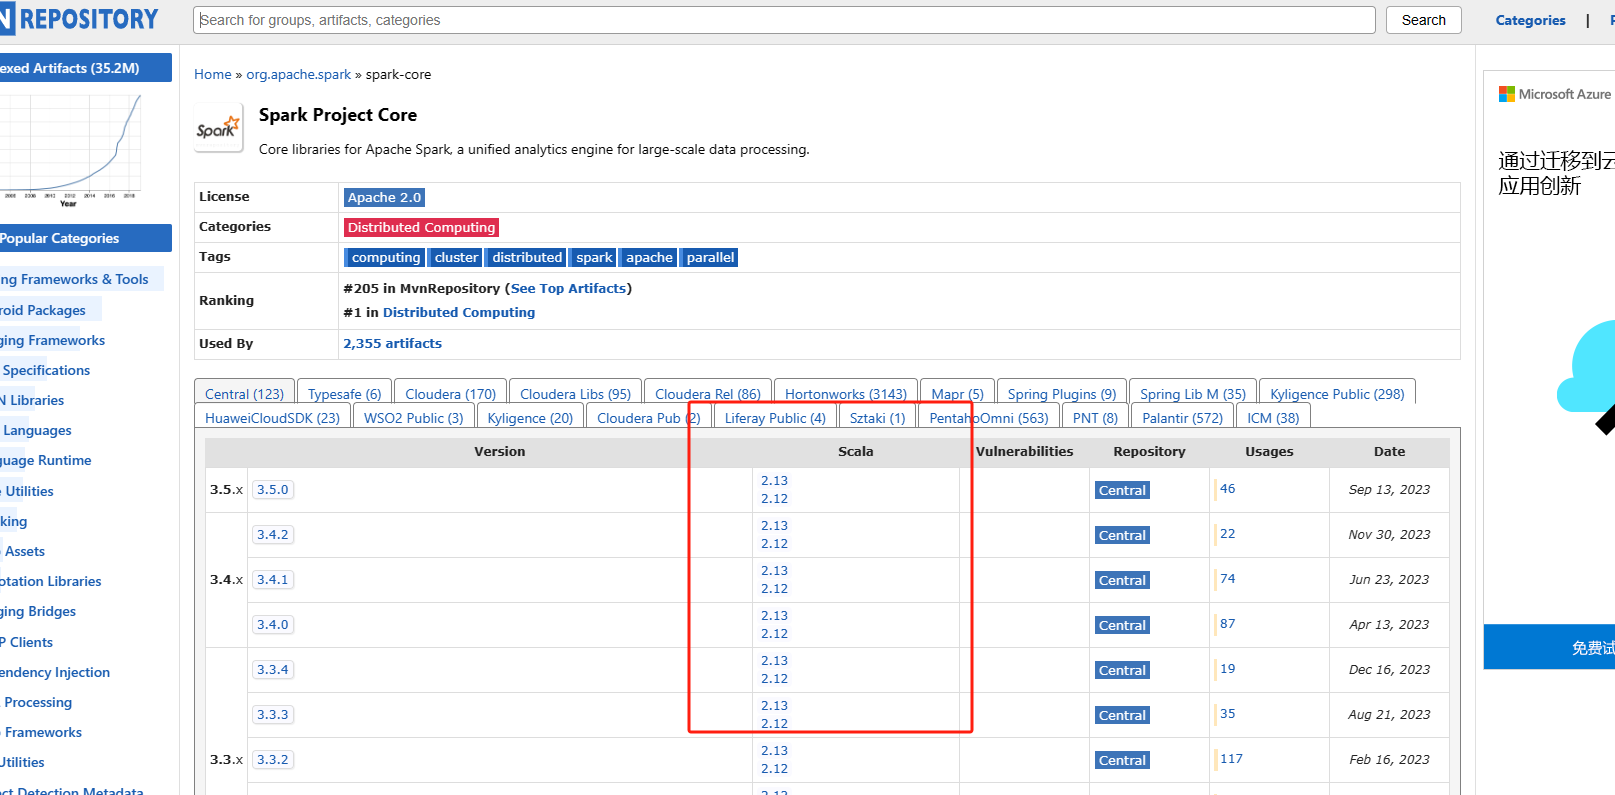
Task: Switch to Kyligence Public (298) tab
Action: [x=1337, y=394]
